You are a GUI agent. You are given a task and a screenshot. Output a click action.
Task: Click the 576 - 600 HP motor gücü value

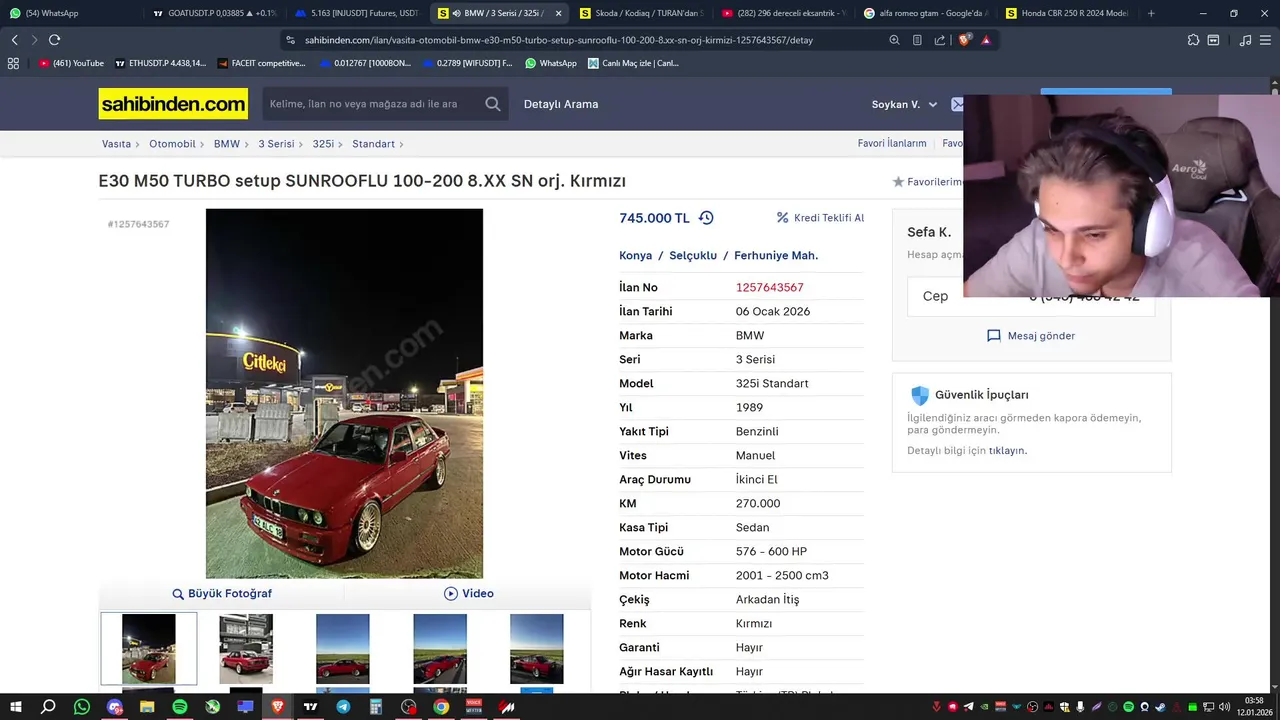(x=771, y=552)
